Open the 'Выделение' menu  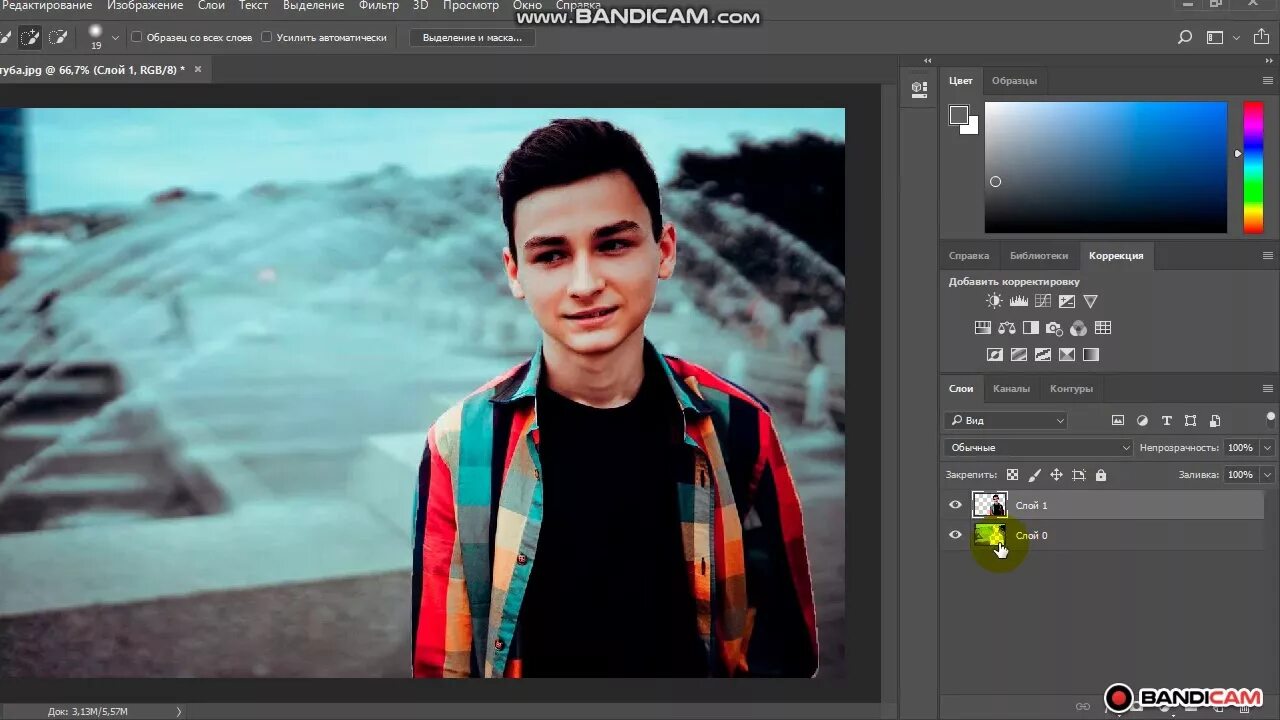pos(313,6)
